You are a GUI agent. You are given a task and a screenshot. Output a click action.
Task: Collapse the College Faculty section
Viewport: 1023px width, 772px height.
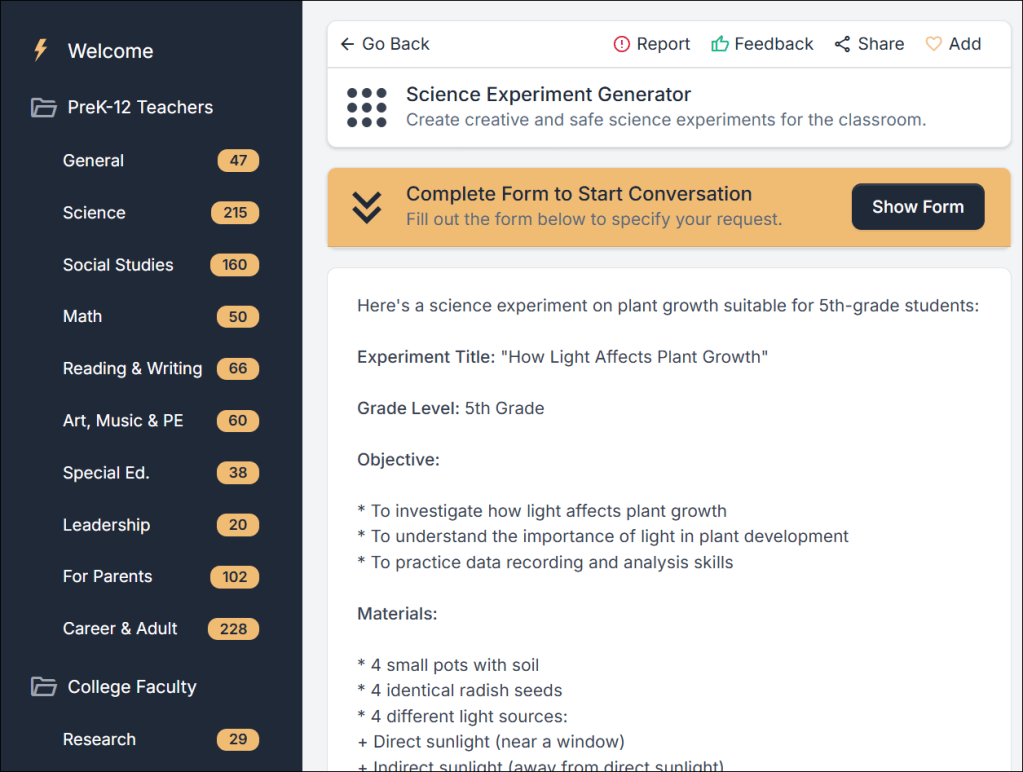pos(132,687)
